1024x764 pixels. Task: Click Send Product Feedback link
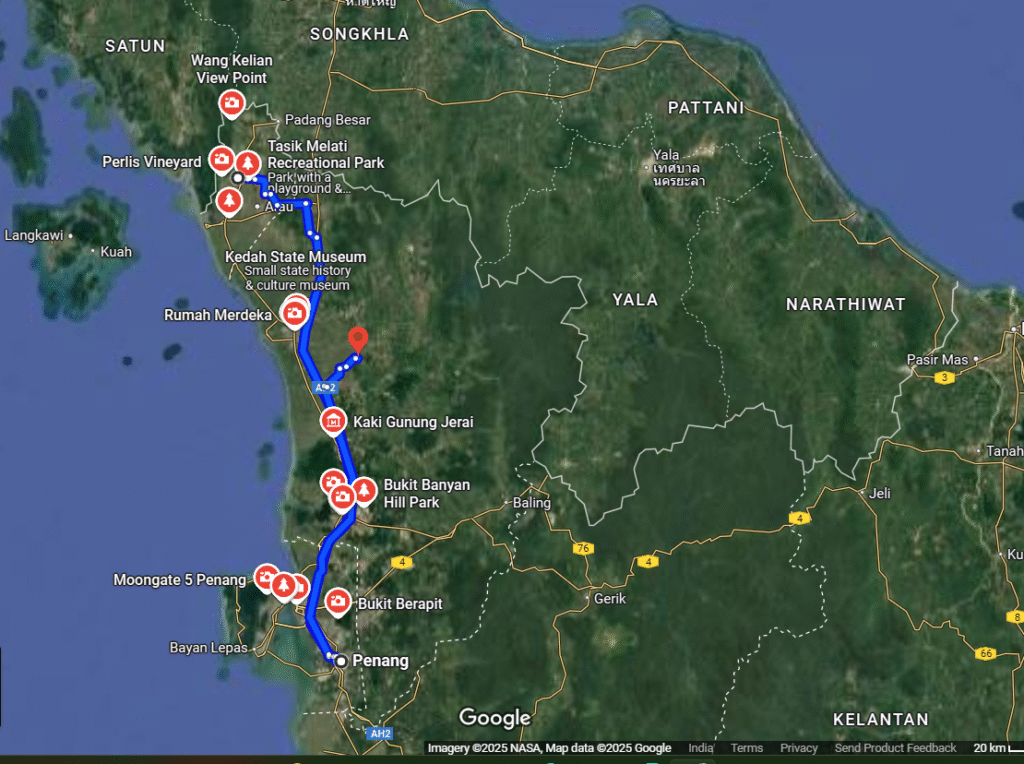tap(895, 748)
